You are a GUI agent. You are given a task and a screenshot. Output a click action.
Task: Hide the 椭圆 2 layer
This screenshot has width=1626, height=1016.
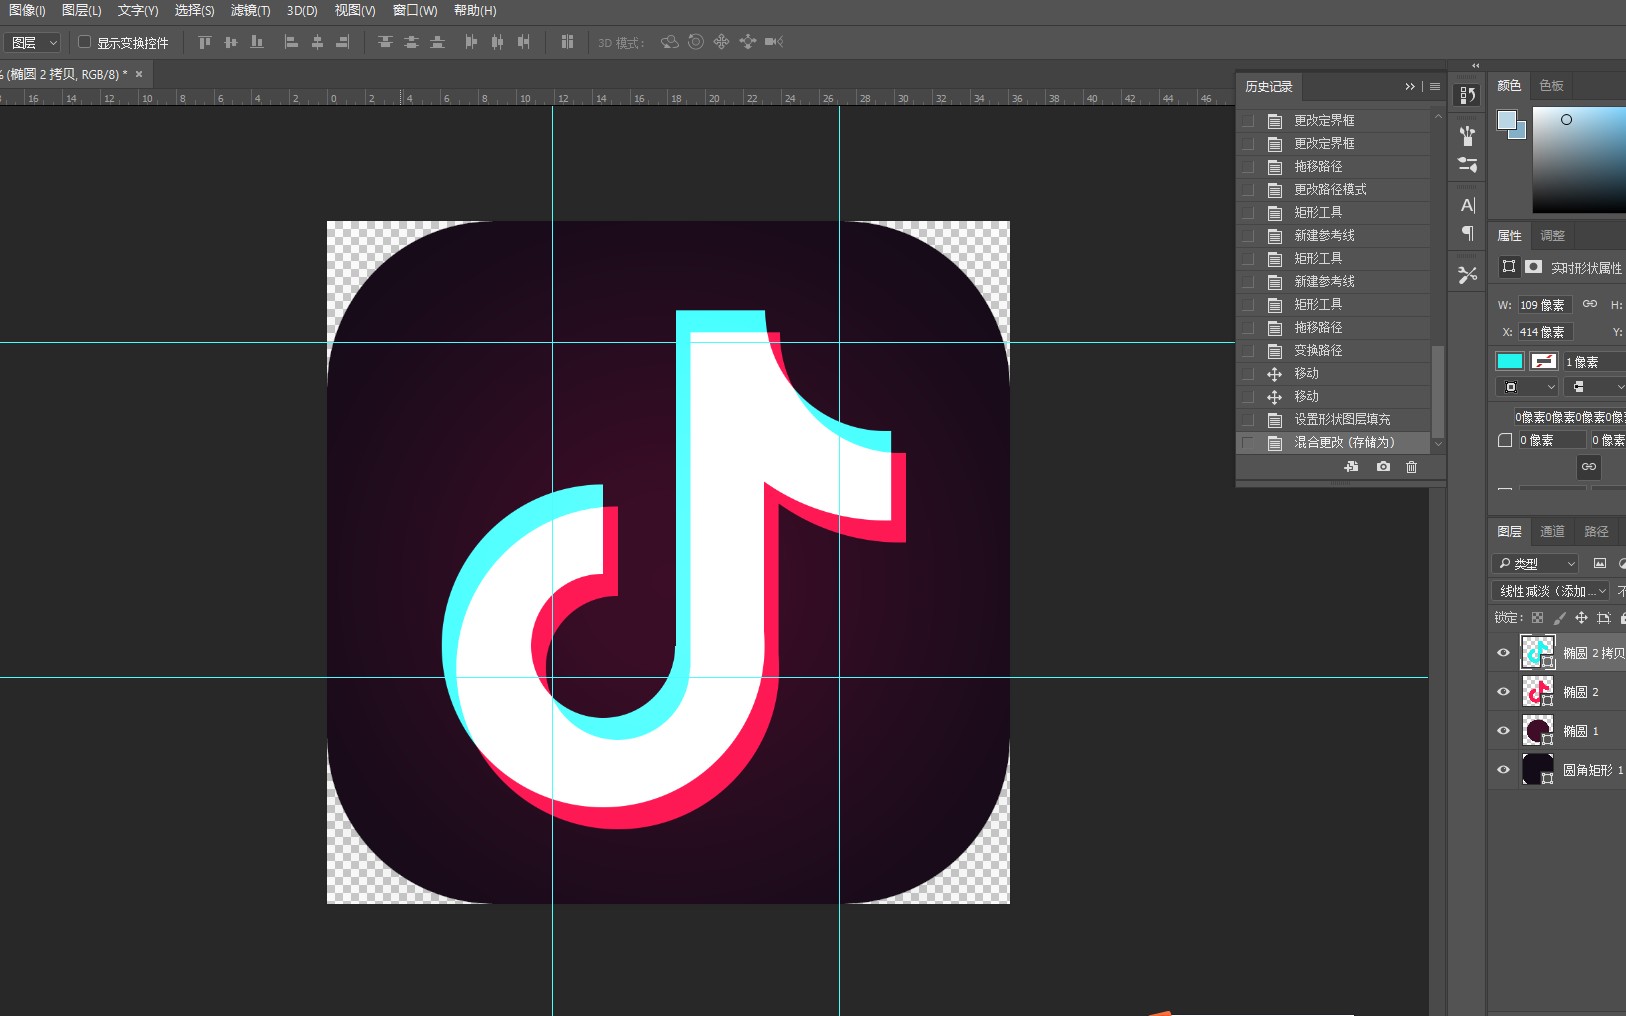(x=1503, y=692)
